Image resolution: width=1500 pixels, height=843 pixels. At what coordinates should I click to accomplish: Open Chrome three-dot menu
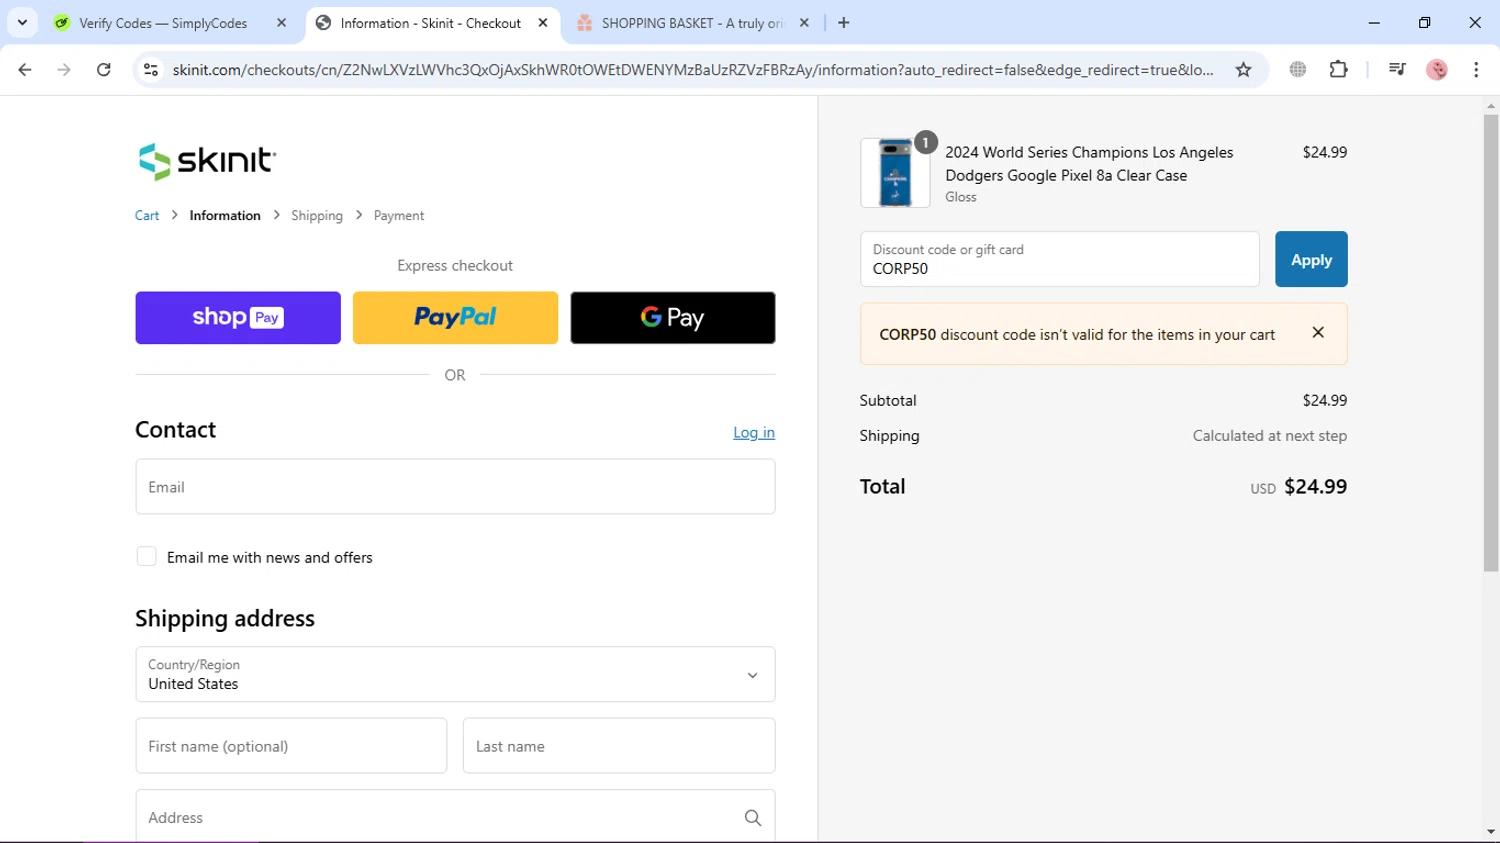pyautogui.click(x=1476, y=70)
